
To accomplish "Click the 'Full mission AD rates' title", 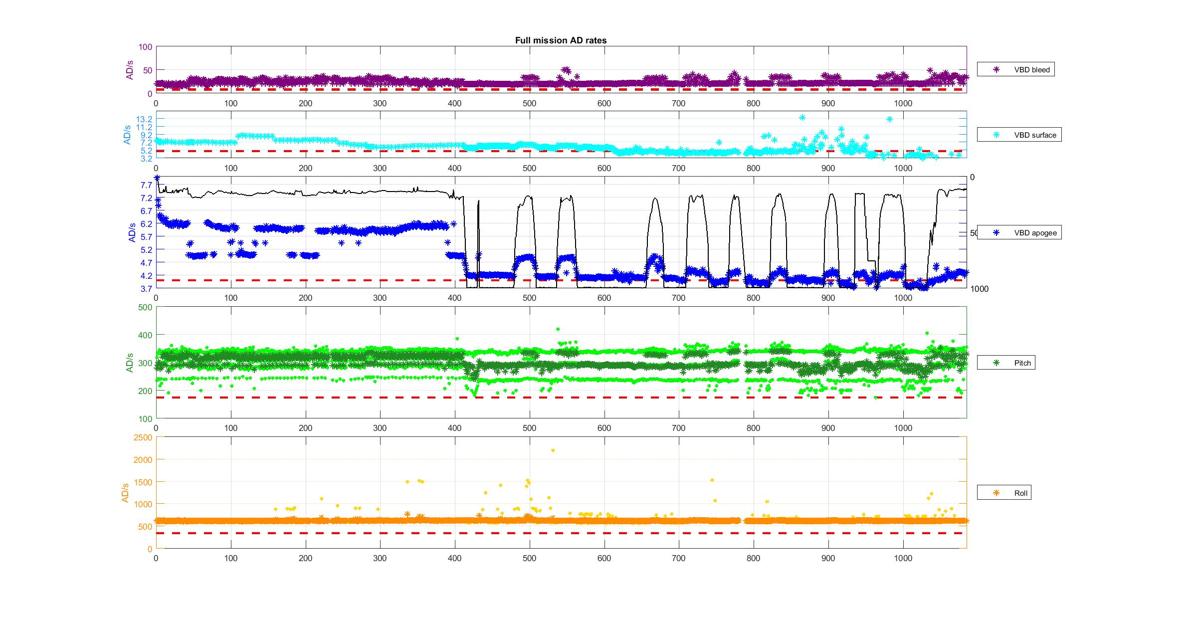I will coord(561,40).
